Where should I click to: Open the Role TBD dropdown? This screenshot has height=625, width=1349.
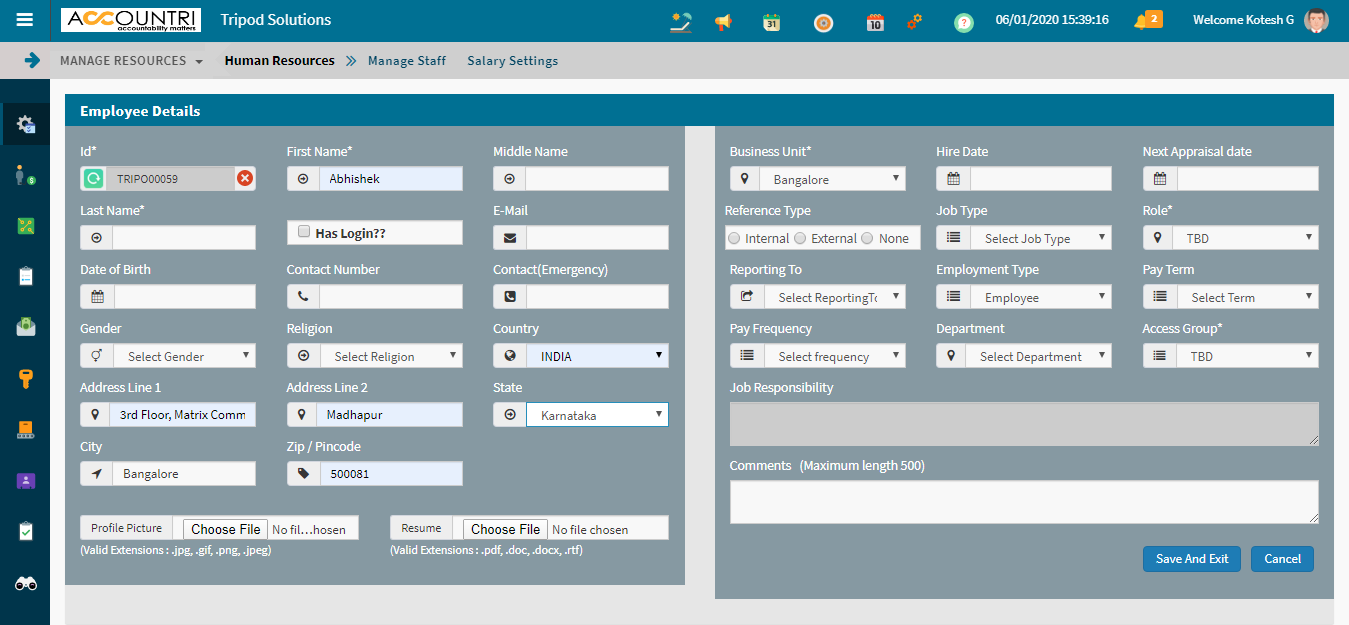point(1246,238)
